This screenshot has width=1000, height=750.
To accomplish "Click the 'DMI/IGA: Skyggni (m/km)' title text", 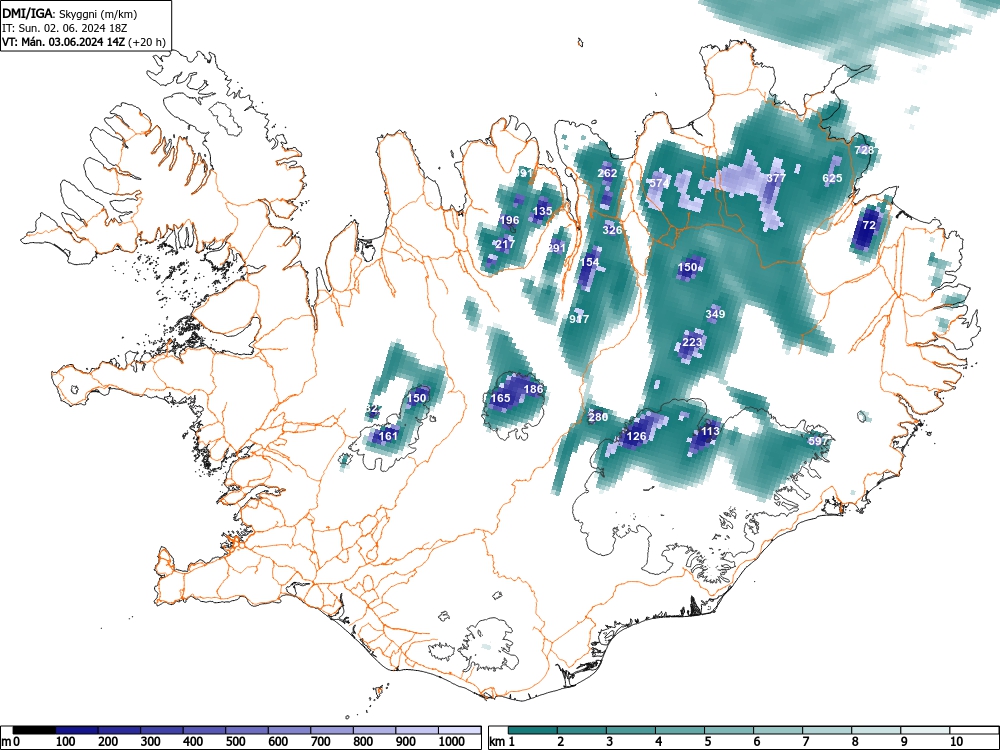I will 70,13.
